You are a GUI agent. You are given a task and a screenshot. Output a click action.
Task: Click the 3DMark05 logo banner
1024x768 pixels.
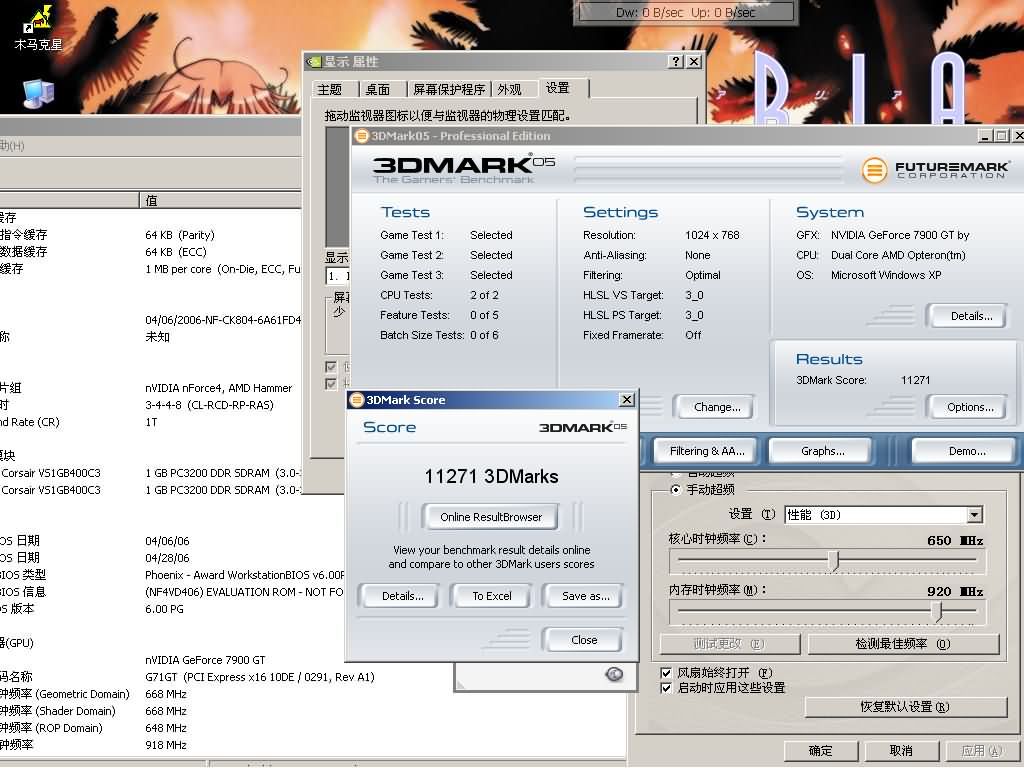[x=464, y=169]
